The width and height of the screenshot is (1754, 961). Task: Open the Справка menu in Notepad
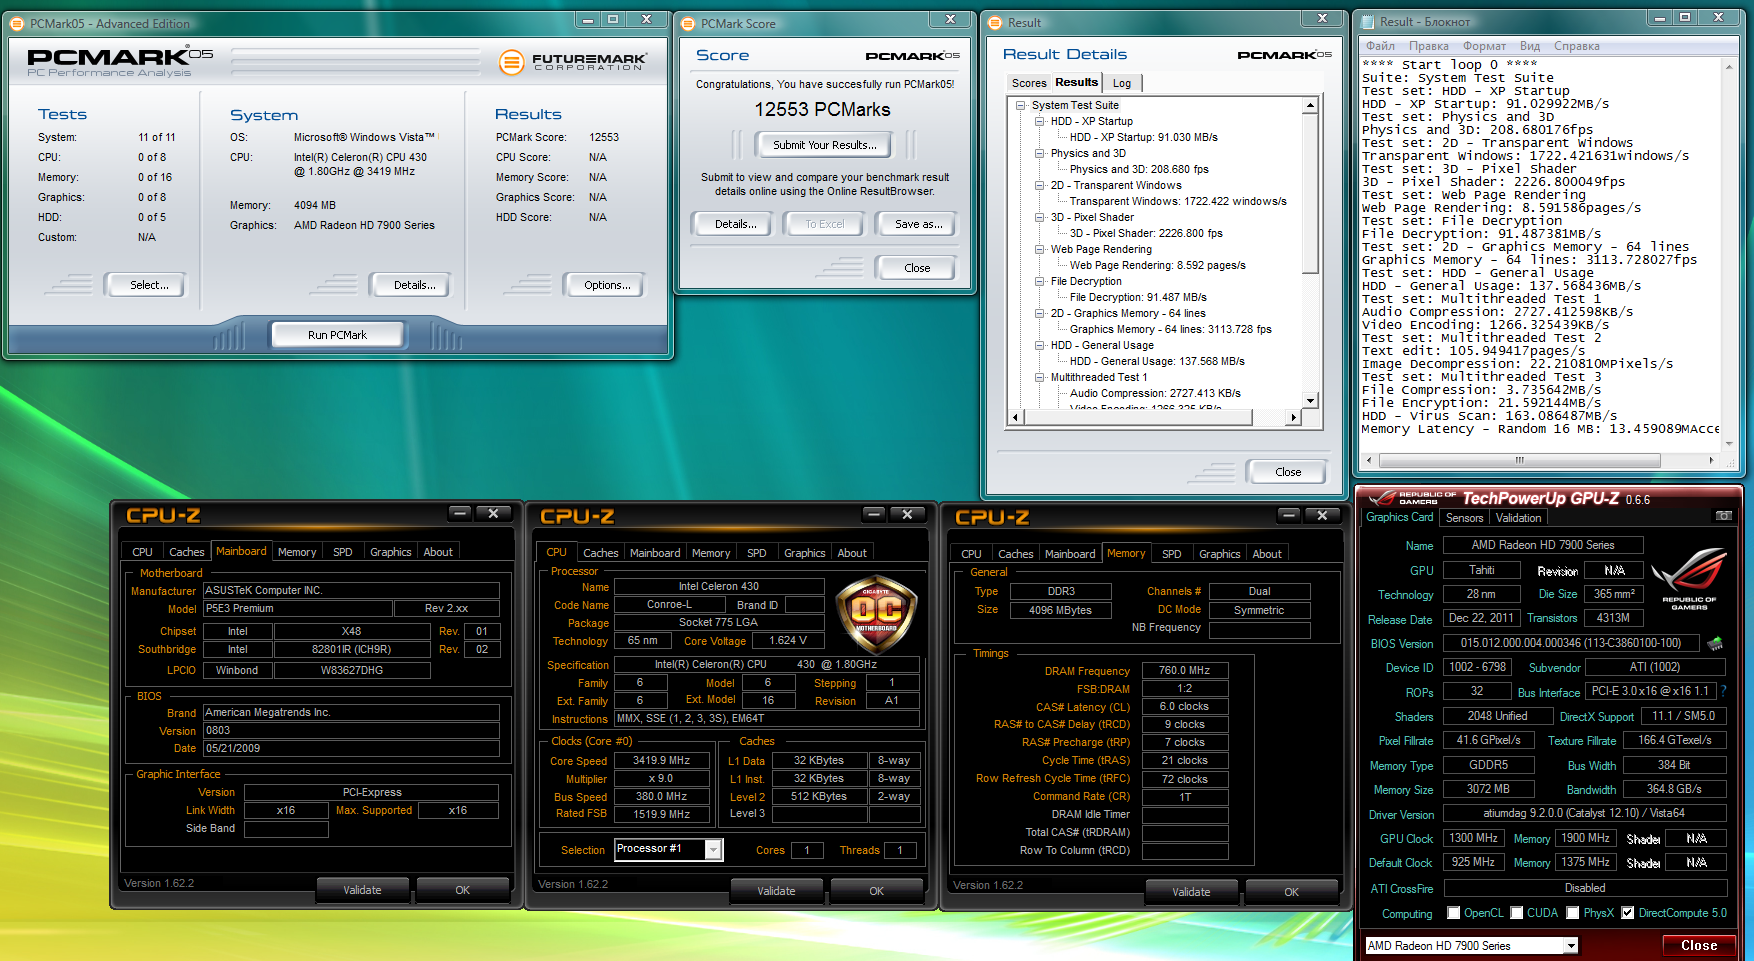coord(1576,46)
